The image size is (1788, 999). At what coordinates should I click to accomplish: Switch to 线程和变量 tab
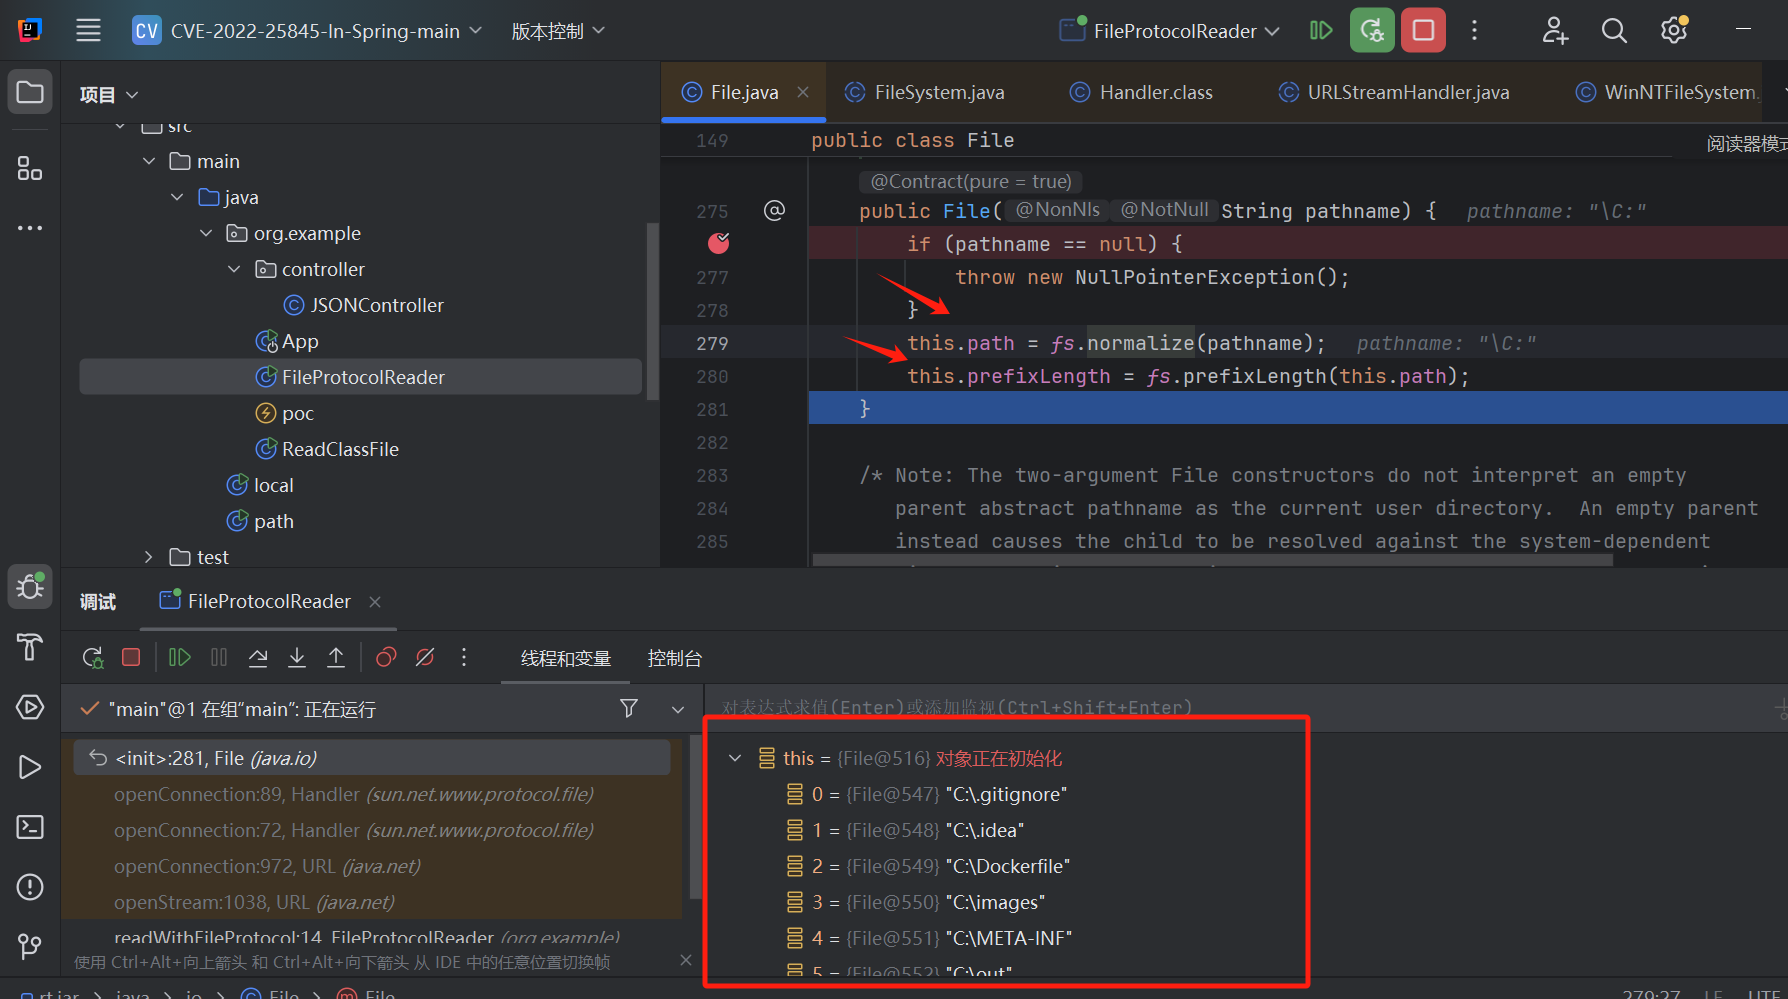(x=566, y=658)
